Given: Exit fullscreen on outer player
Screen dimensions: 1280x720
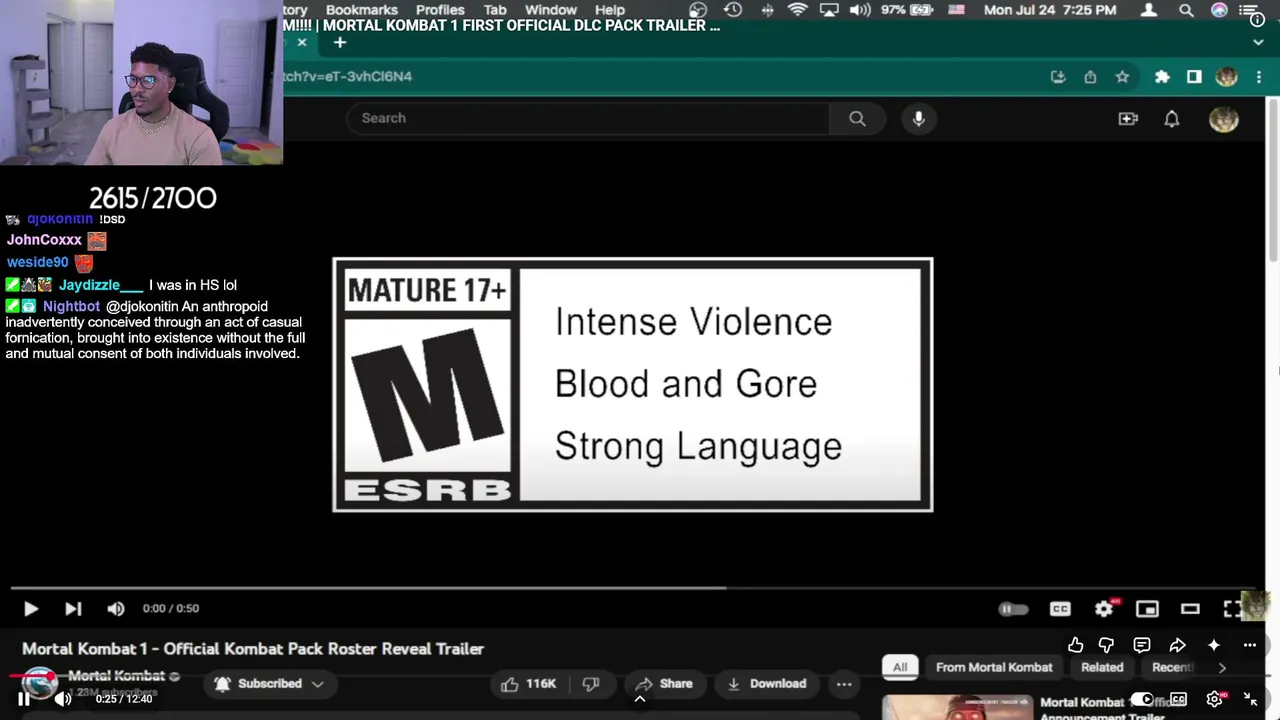Looking at the screenshot, I should pyautogui.click(x=1250, y=699).
